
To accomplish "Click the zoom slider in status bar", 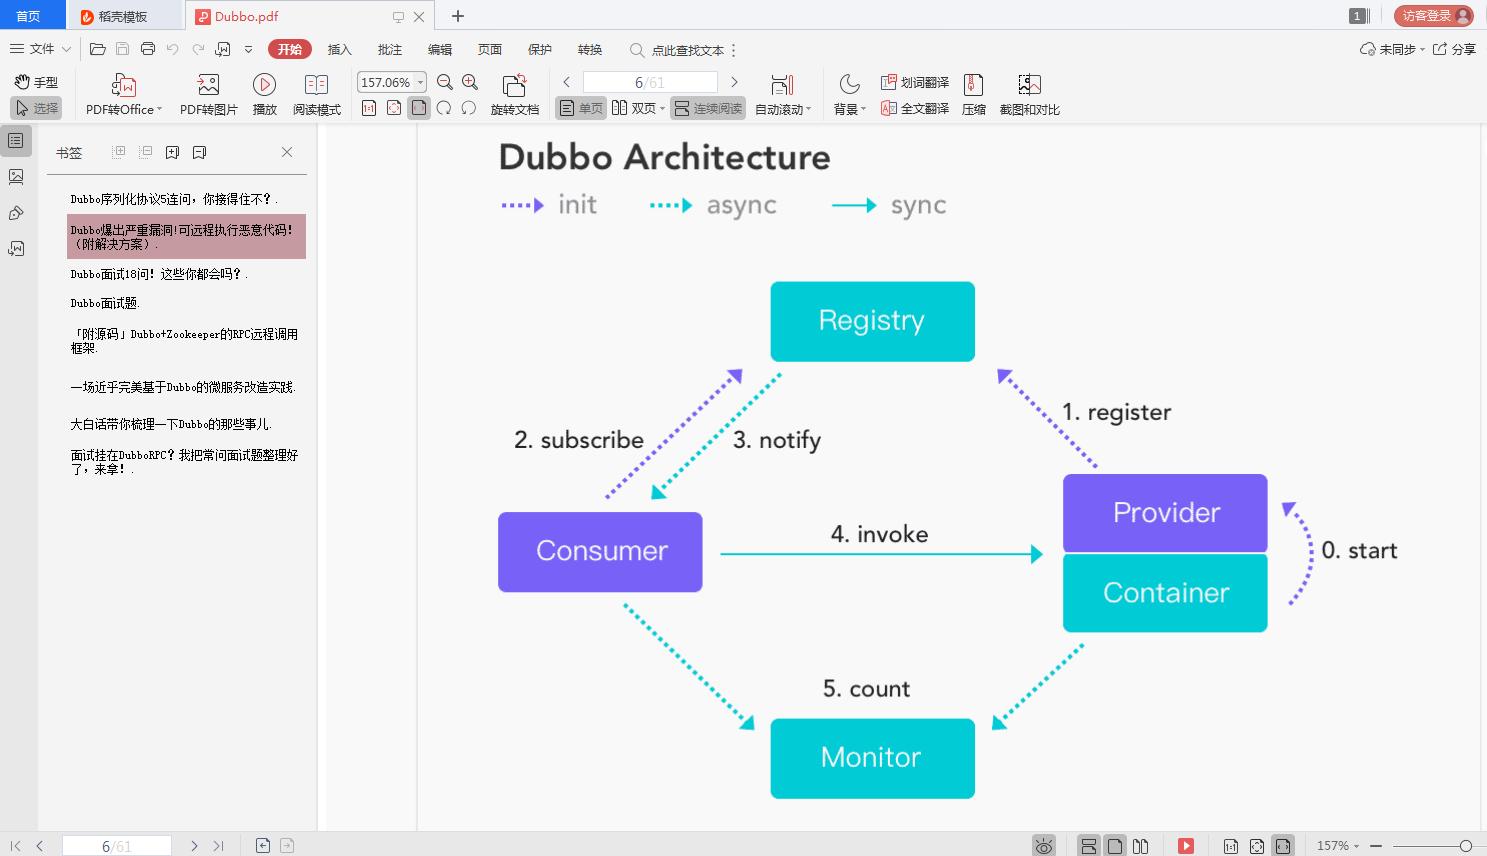I will 1430,846.
